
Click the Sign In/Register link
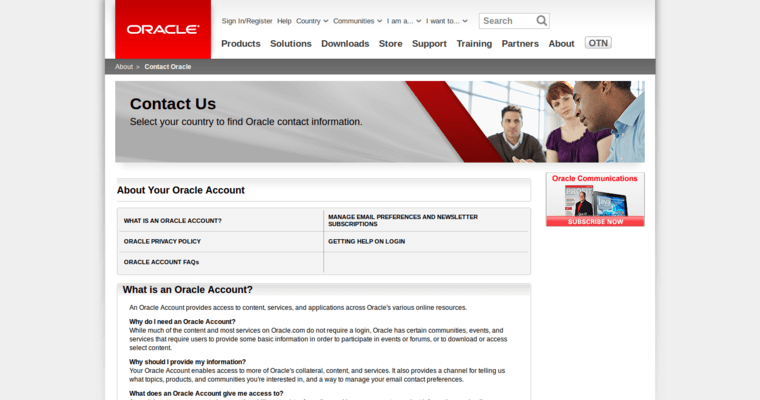pyautogui.click(x=247, y=21)
